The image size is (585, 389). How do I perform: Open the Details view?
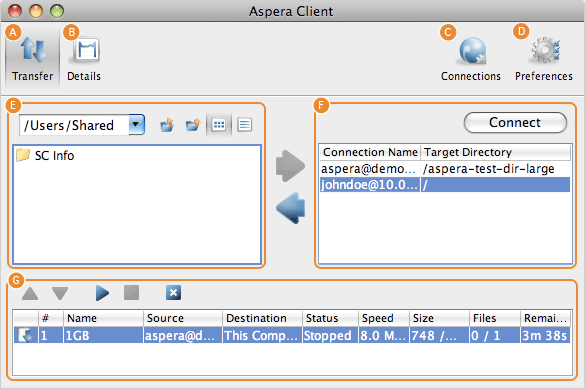84,58
